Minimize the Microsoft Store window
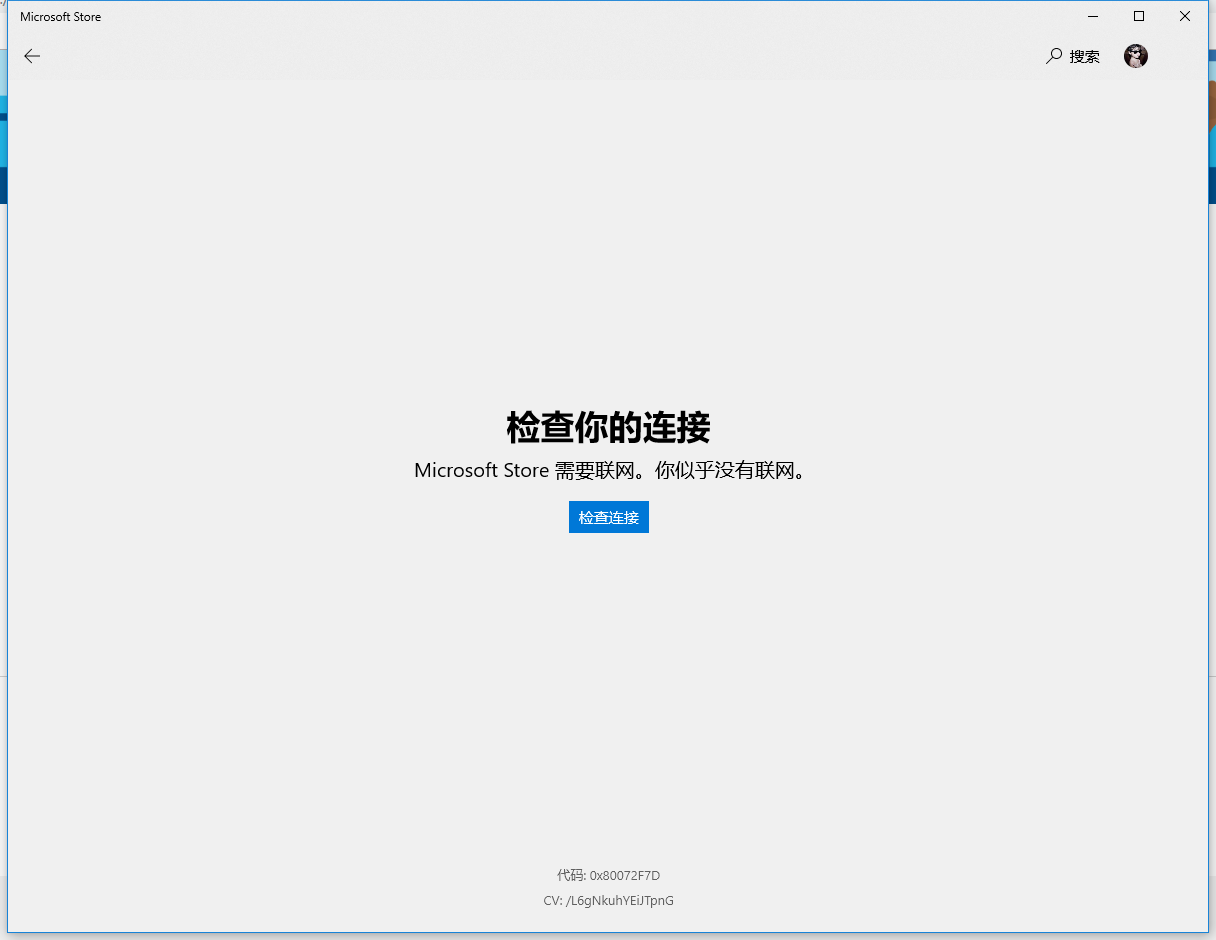Screen dimensions: 1216x940 (x=1093, y=16)
